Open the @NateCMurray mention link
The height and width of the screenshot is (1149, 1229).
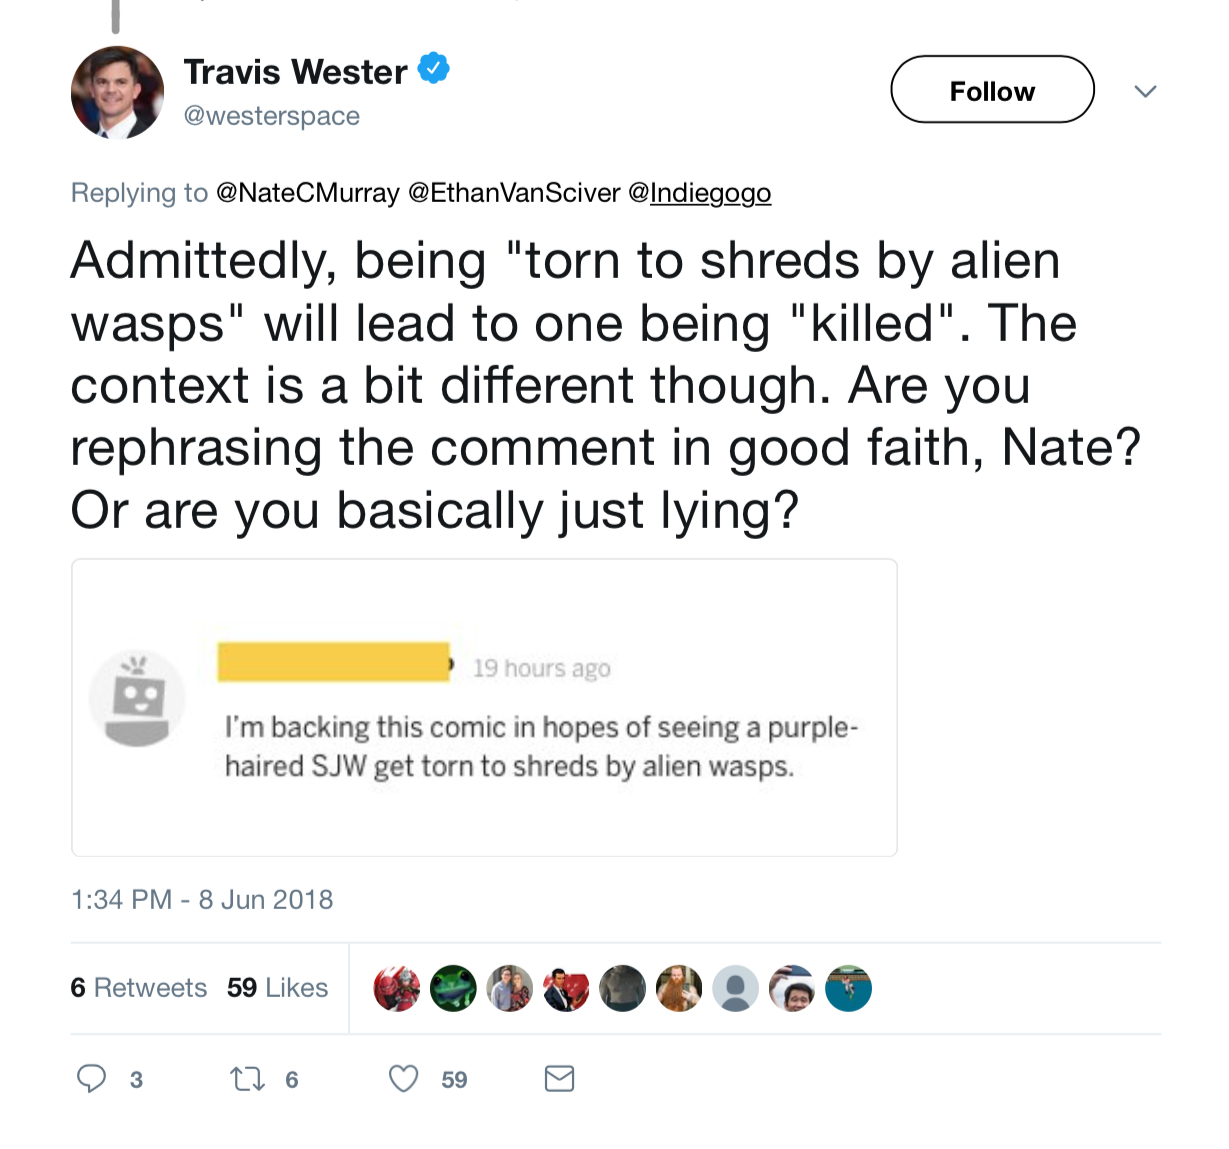(x=308, y=192)
